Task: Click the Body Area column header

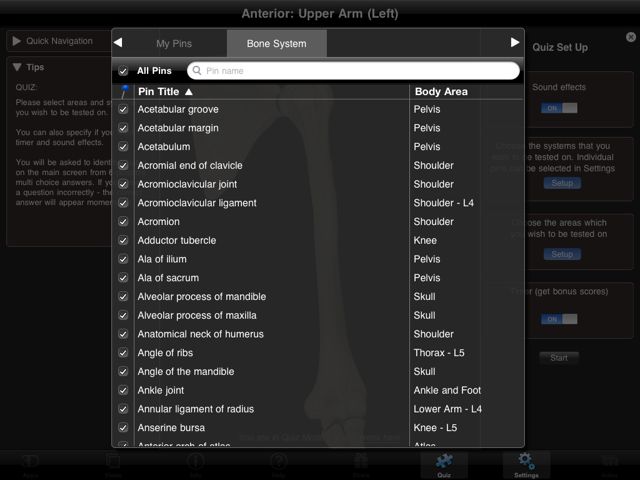Action: tap(441, 92)
